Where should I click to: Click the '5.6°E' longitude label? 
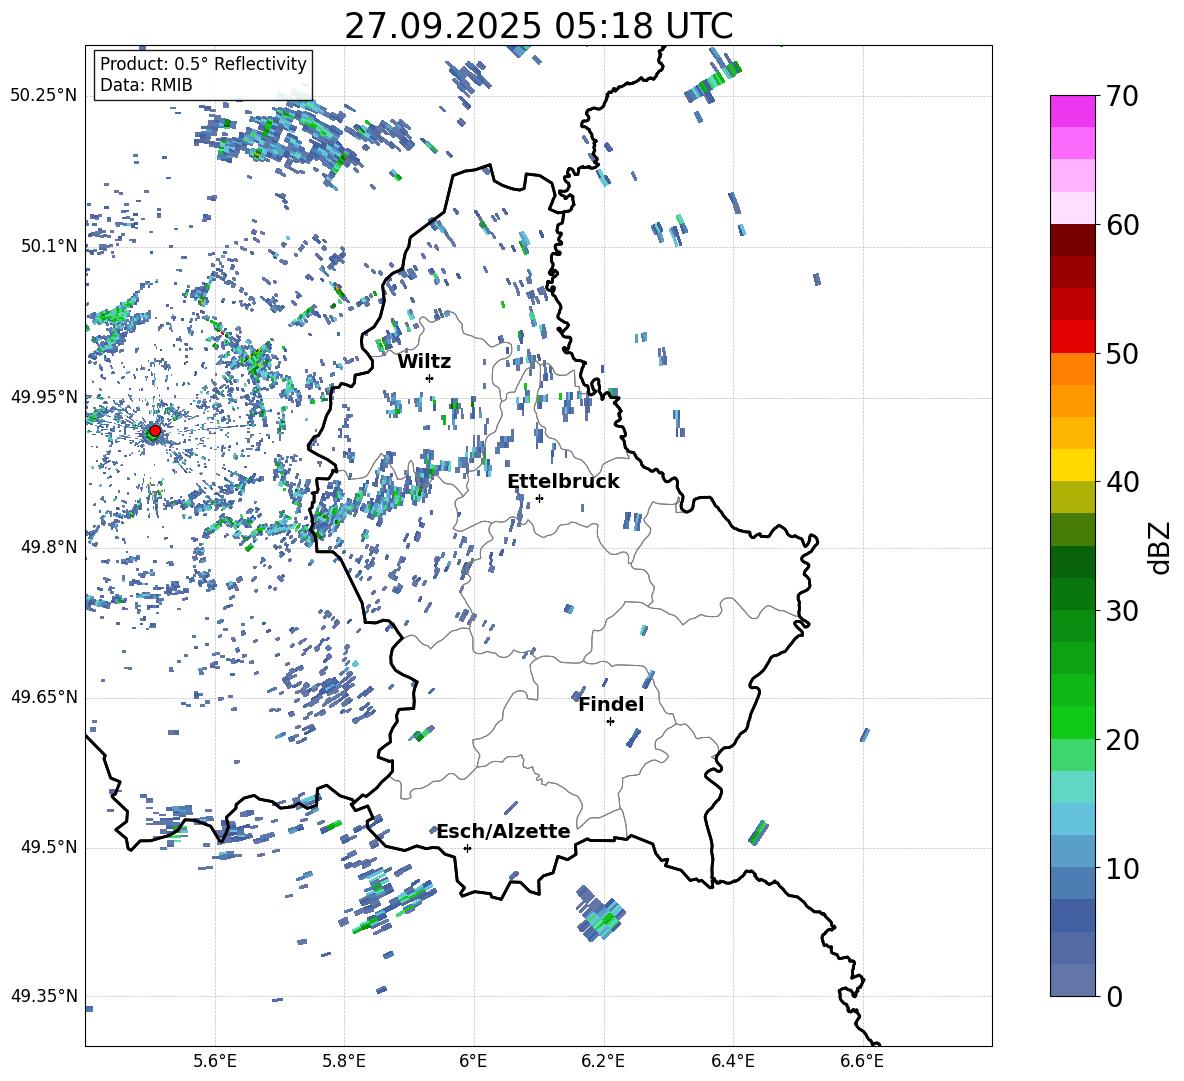pyautogui.click(x=214, y=1061)
